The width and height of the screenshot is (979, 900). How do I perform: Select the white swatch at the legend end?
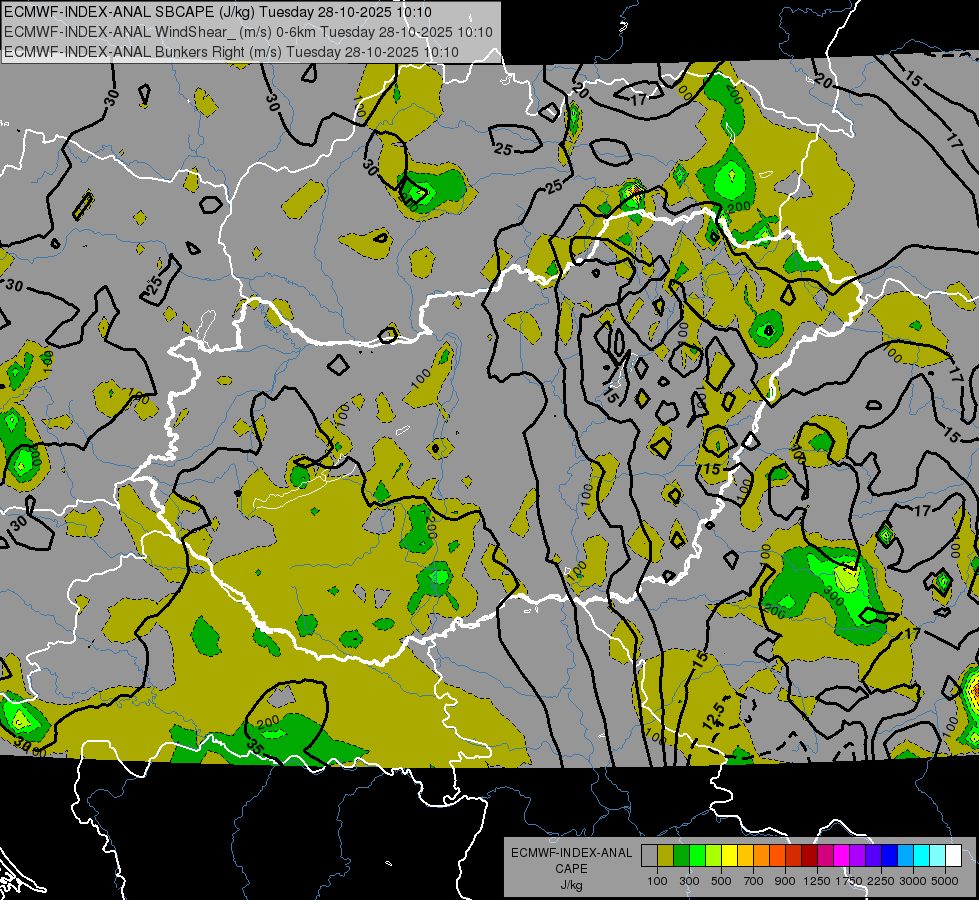coord(953,856)
